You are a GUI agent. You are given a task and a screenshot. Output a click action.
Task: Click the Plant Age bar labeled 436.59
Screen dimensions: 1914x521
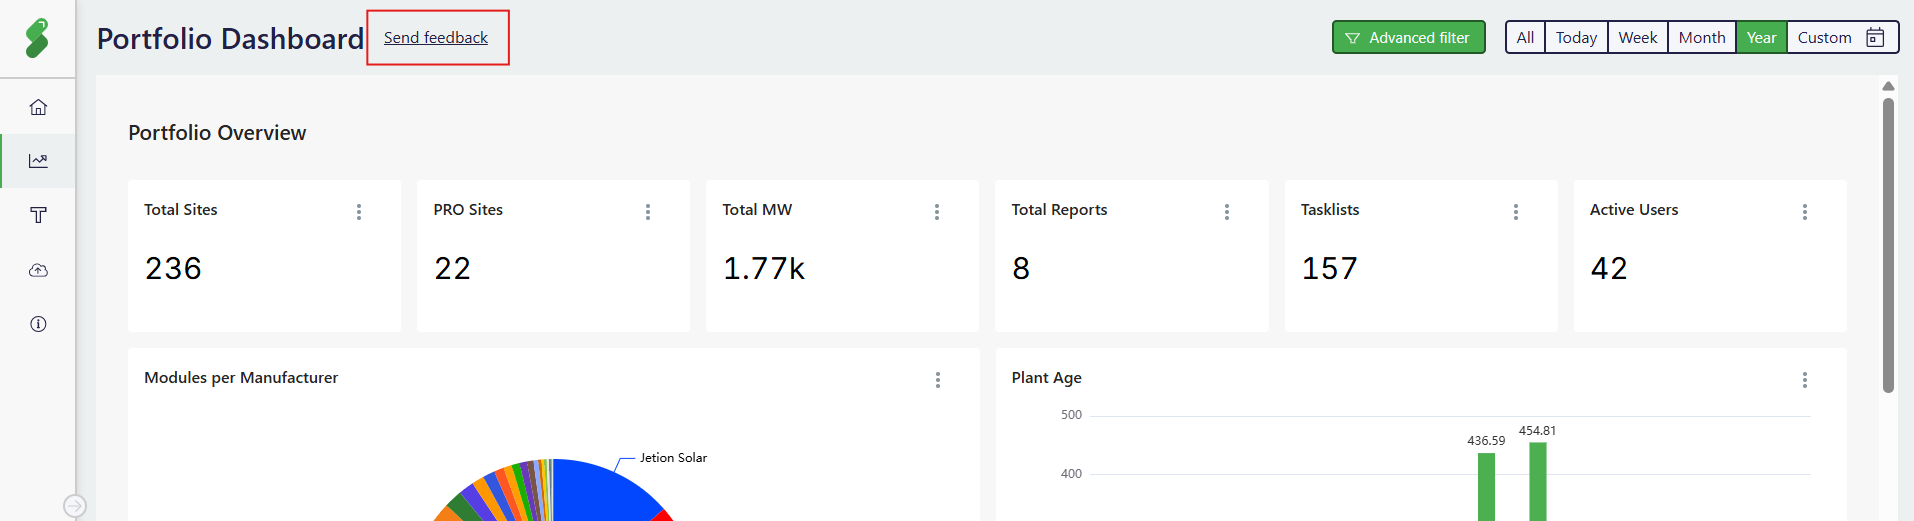pyautogui.click(x=1486, y=487)
